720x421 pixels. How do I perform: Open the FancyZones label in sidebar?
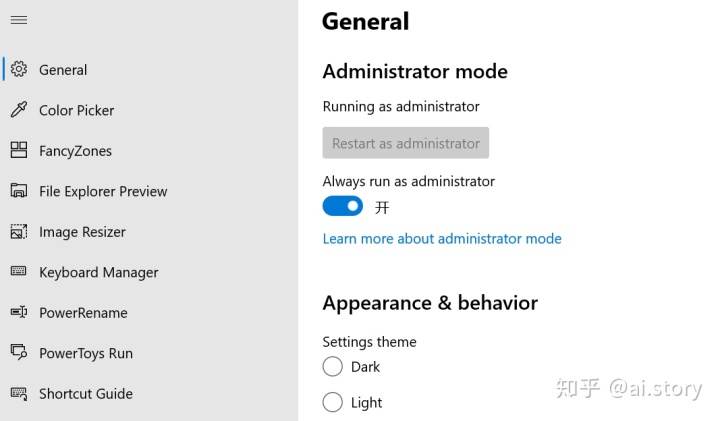pos(75,151)
